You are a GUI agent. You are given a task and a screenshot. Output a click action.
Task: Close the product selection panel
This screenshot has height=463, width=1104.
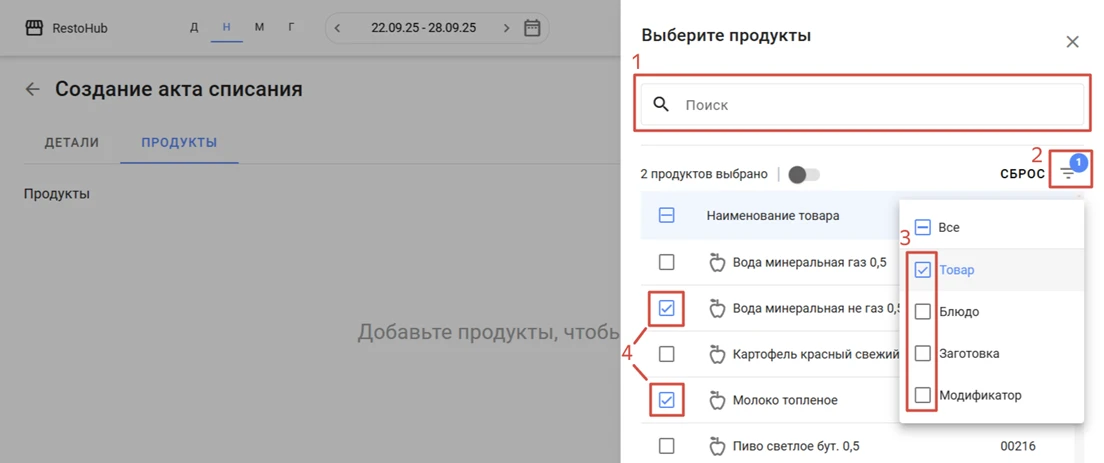point(1072,42)
